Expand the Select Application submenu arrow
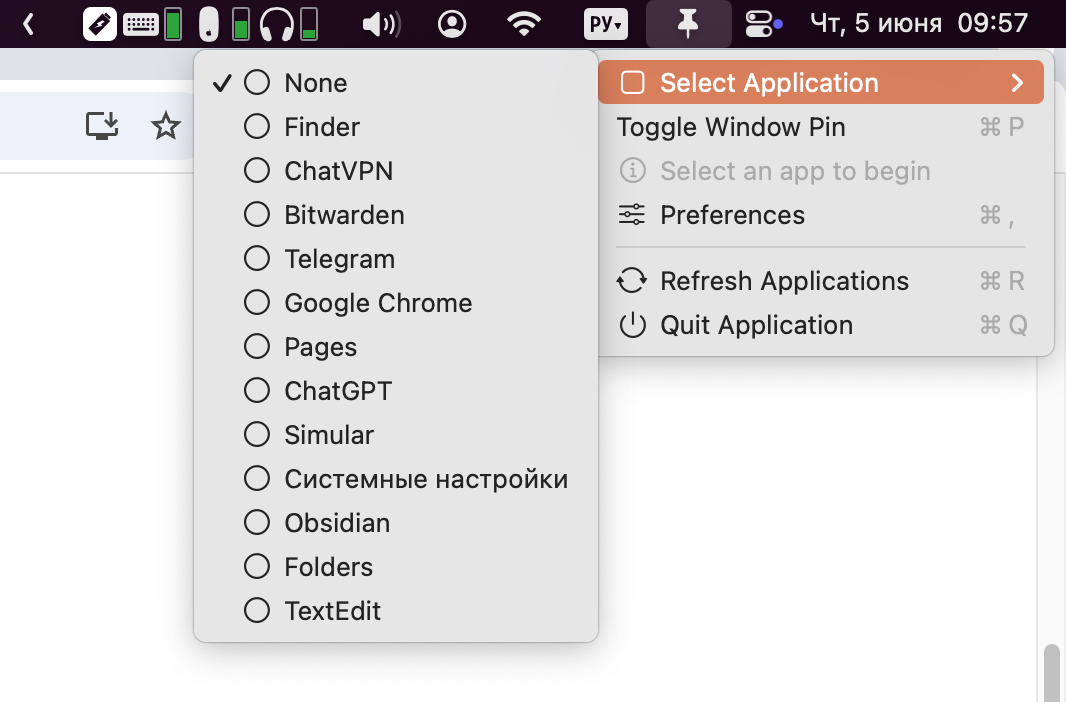1066x702 pixels. click(1017, 83)
